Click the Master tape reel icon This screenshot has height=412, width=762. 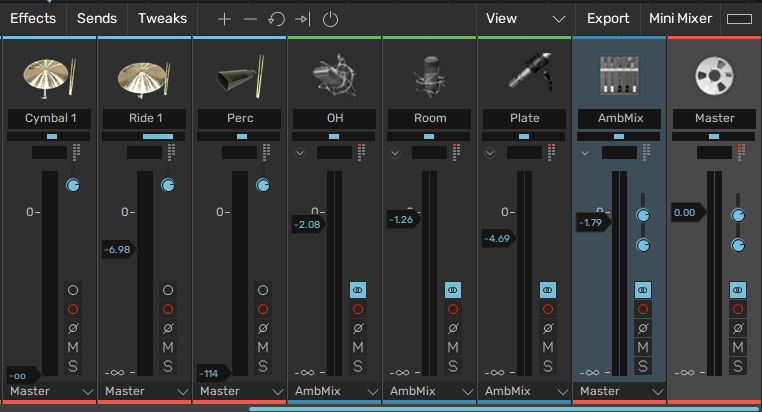(714, 76)
